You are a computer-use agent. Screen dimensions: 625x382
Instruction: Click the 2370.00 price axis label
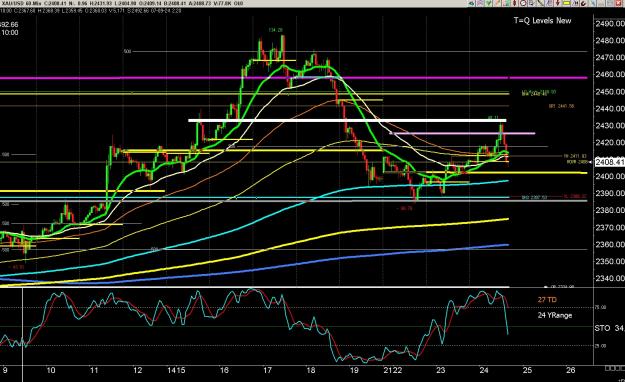click(610, 227)
